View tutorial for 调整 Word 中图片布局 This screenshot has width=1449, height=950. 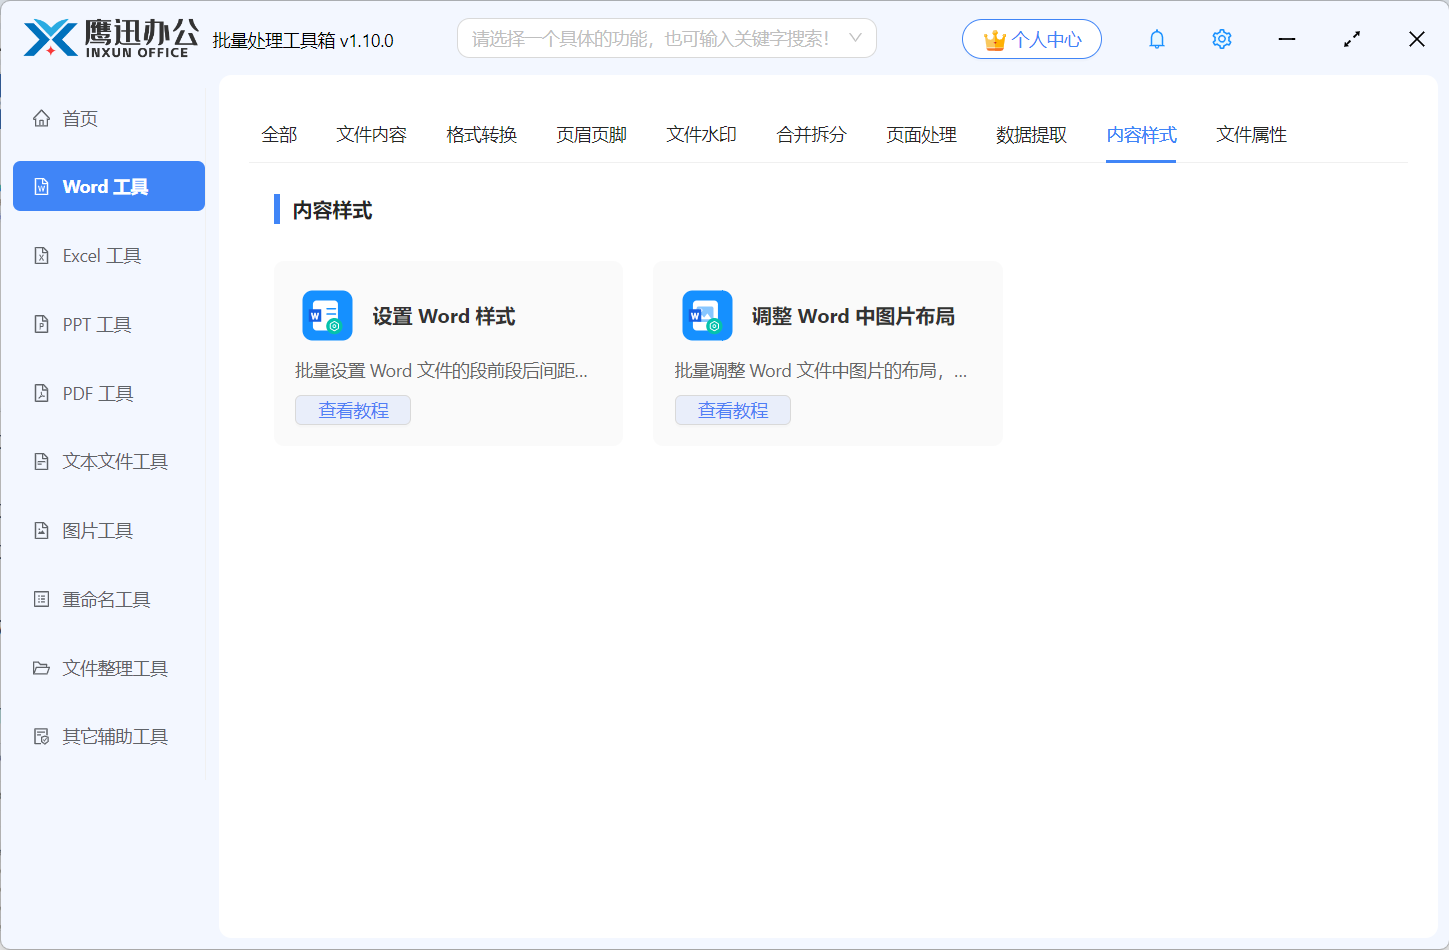tap(732, 410)
